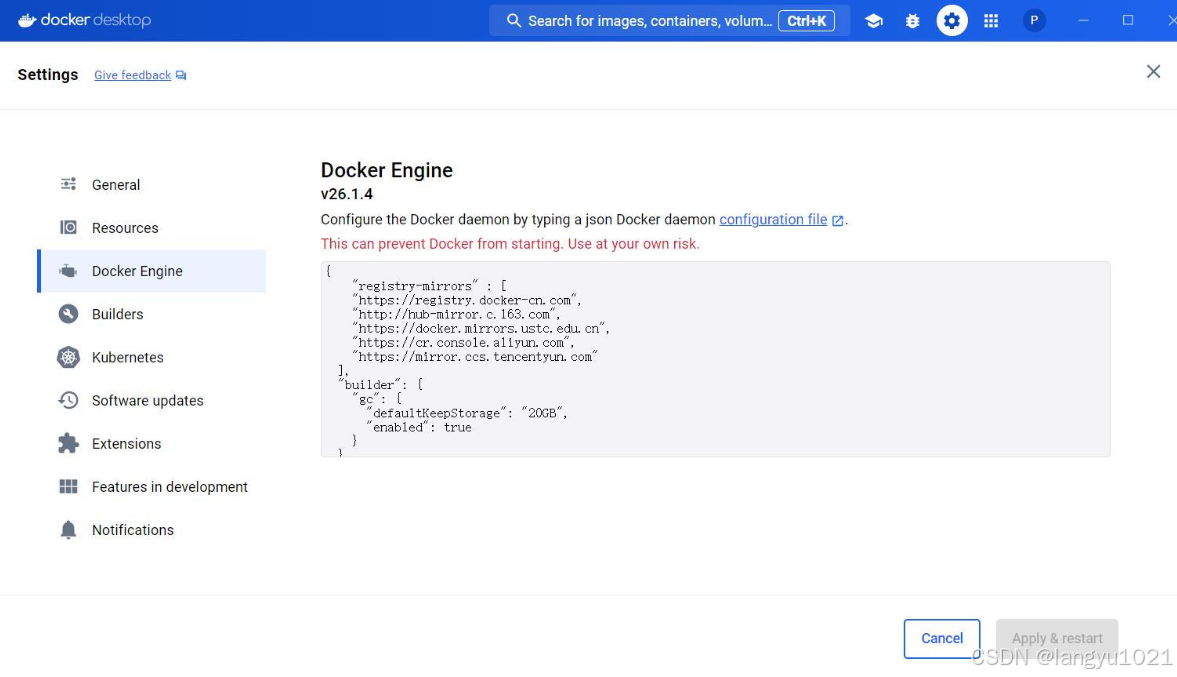
Task: Click the Resources icon in sidebar
Action: [x=68, y=227]
